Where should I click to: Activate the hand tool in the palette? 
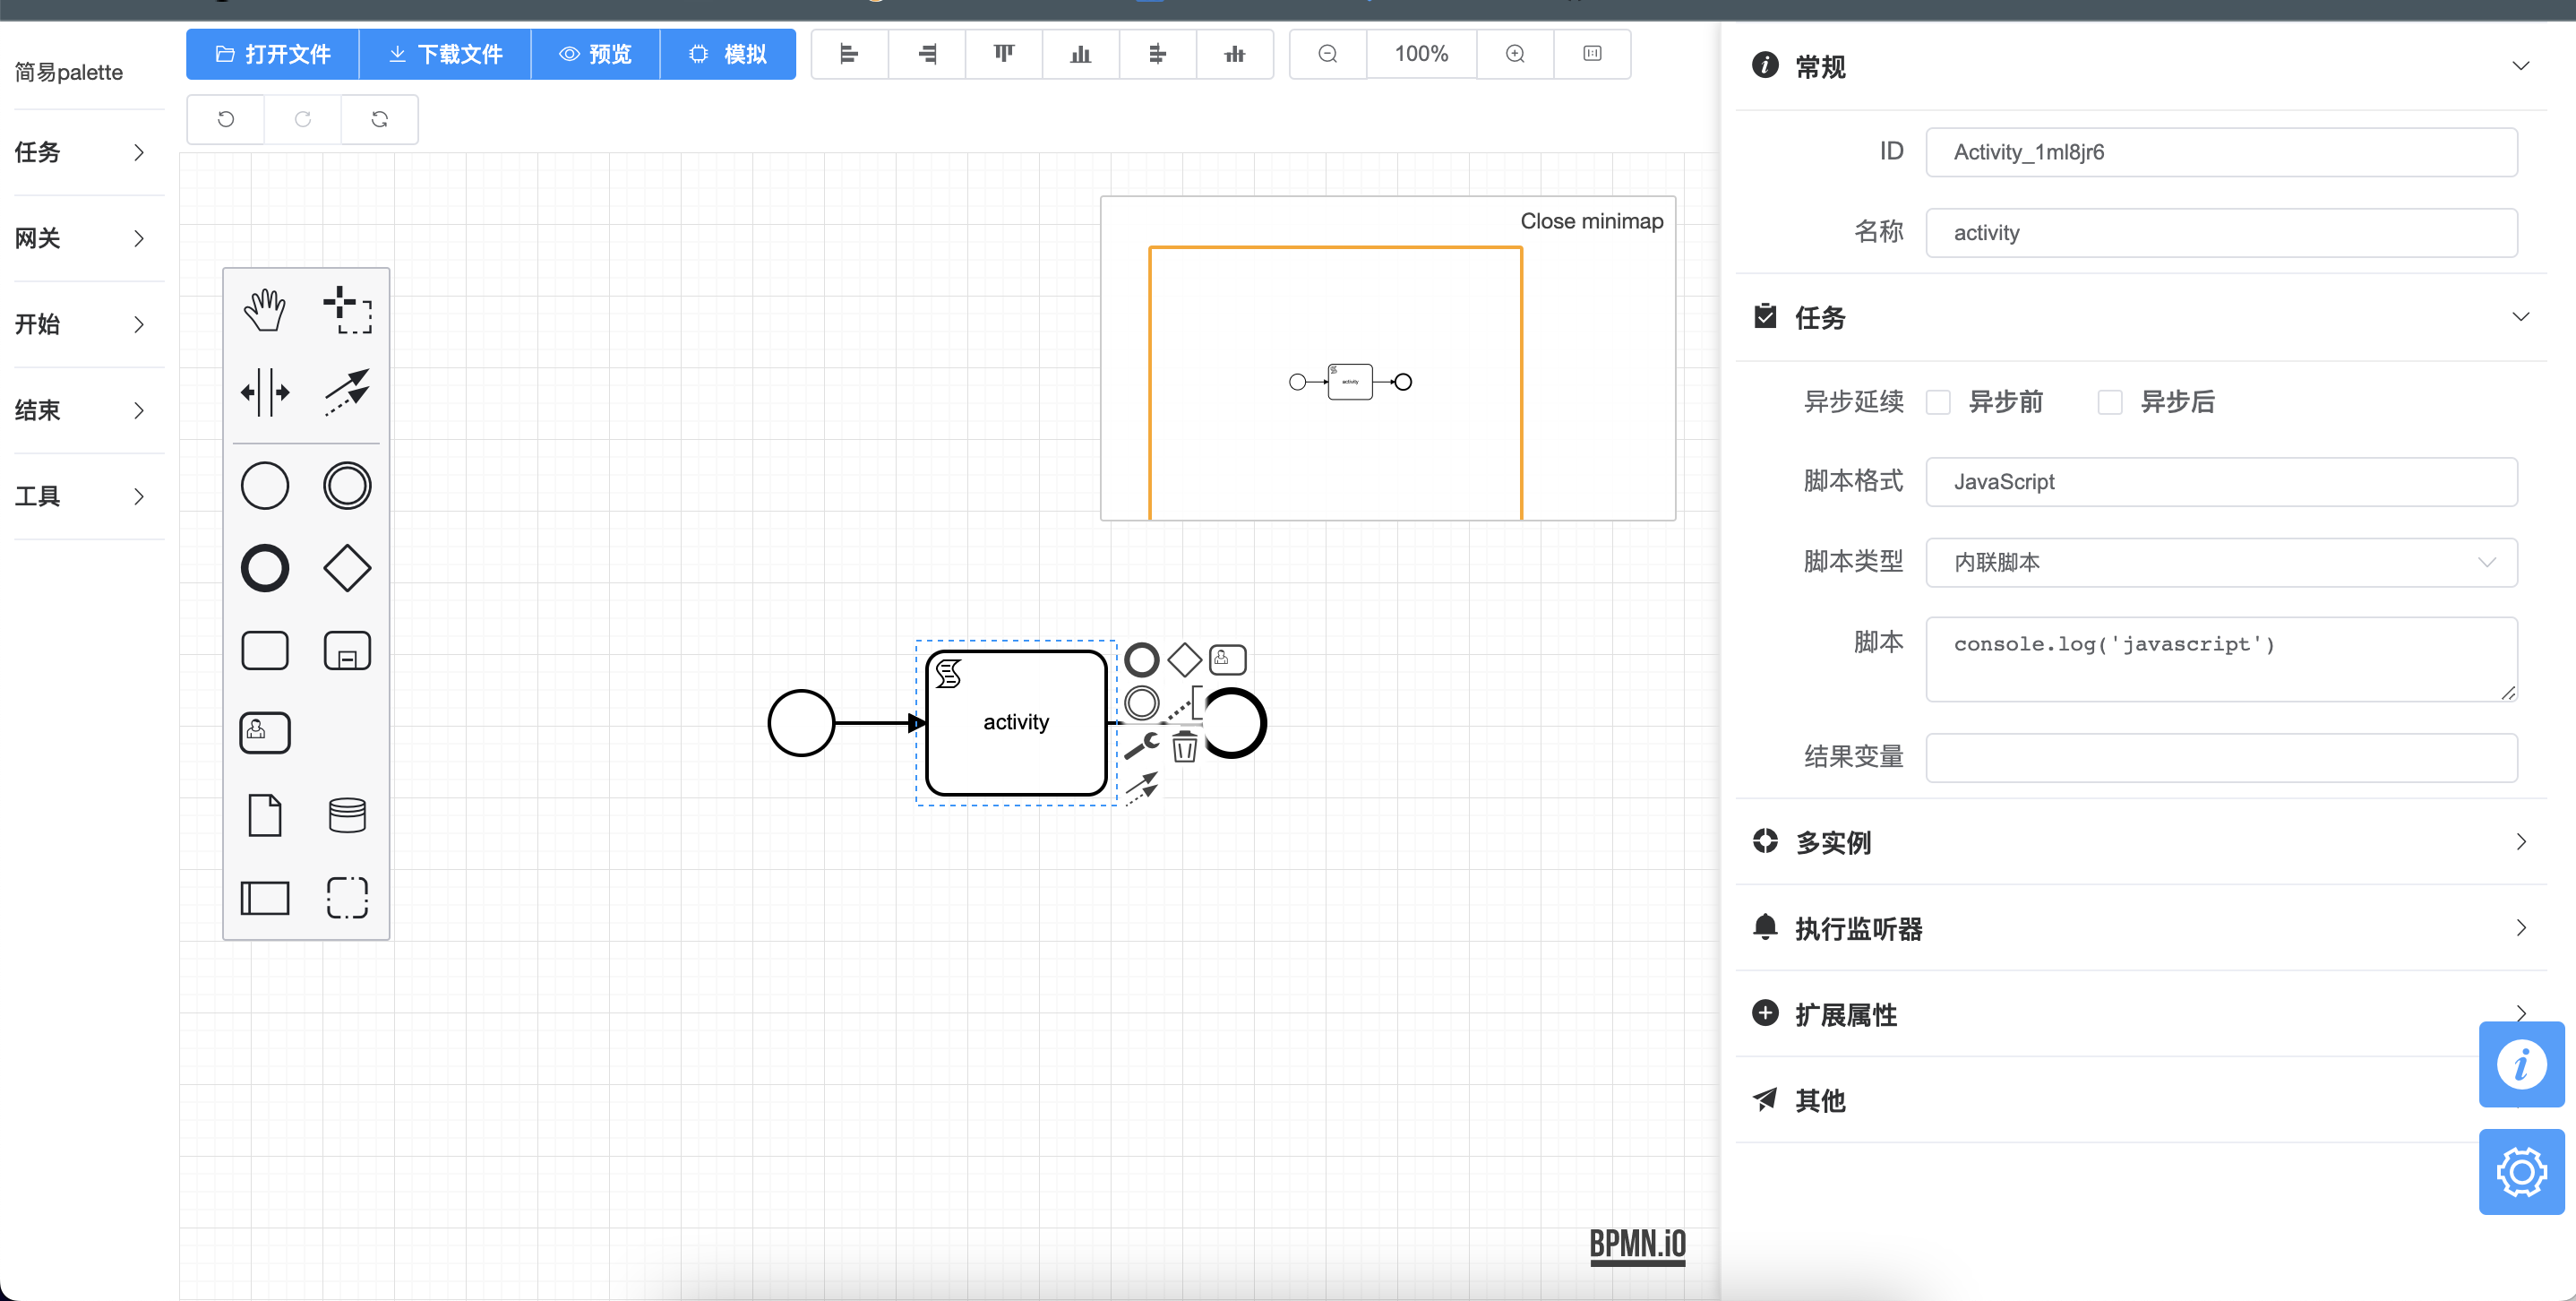tap(265, 309)
